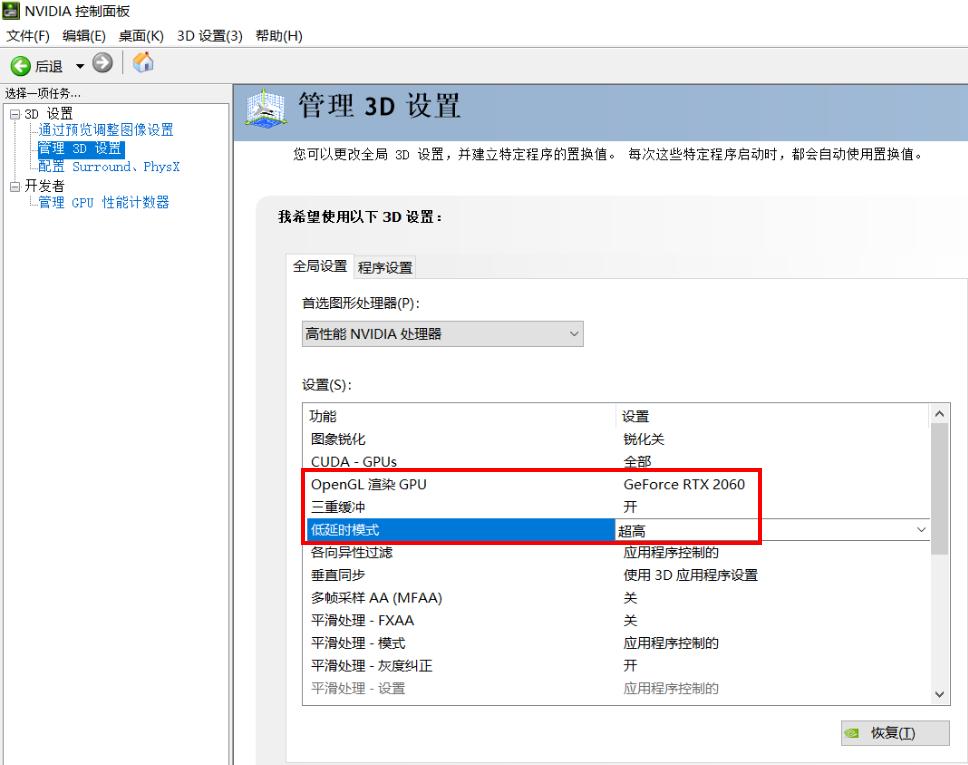Switch to the 程序设置 tab

point(384,267)
